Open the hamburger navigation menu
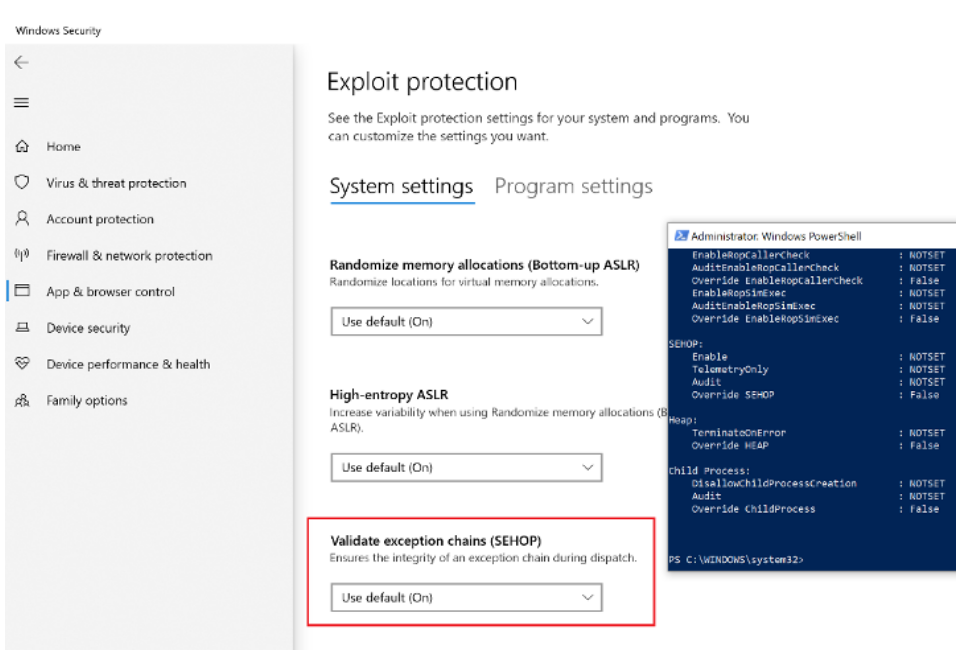Viewport: 960px width, 659px height. point(21,102)
